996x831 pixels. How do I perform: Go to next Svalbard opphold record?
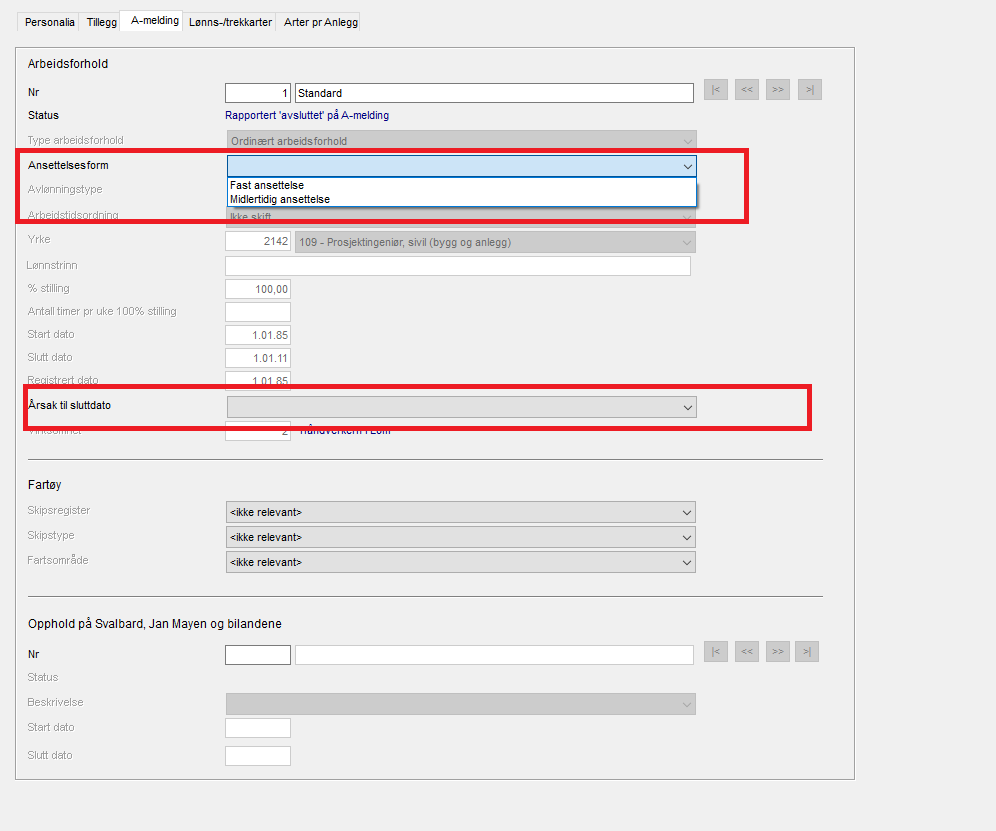coord(778,653)
